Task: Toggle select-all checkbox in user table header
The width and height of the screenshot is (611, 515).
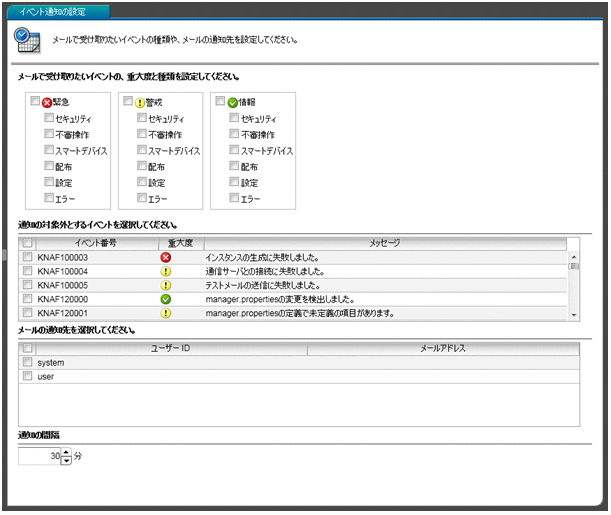Action: click(x=28, y=347)
